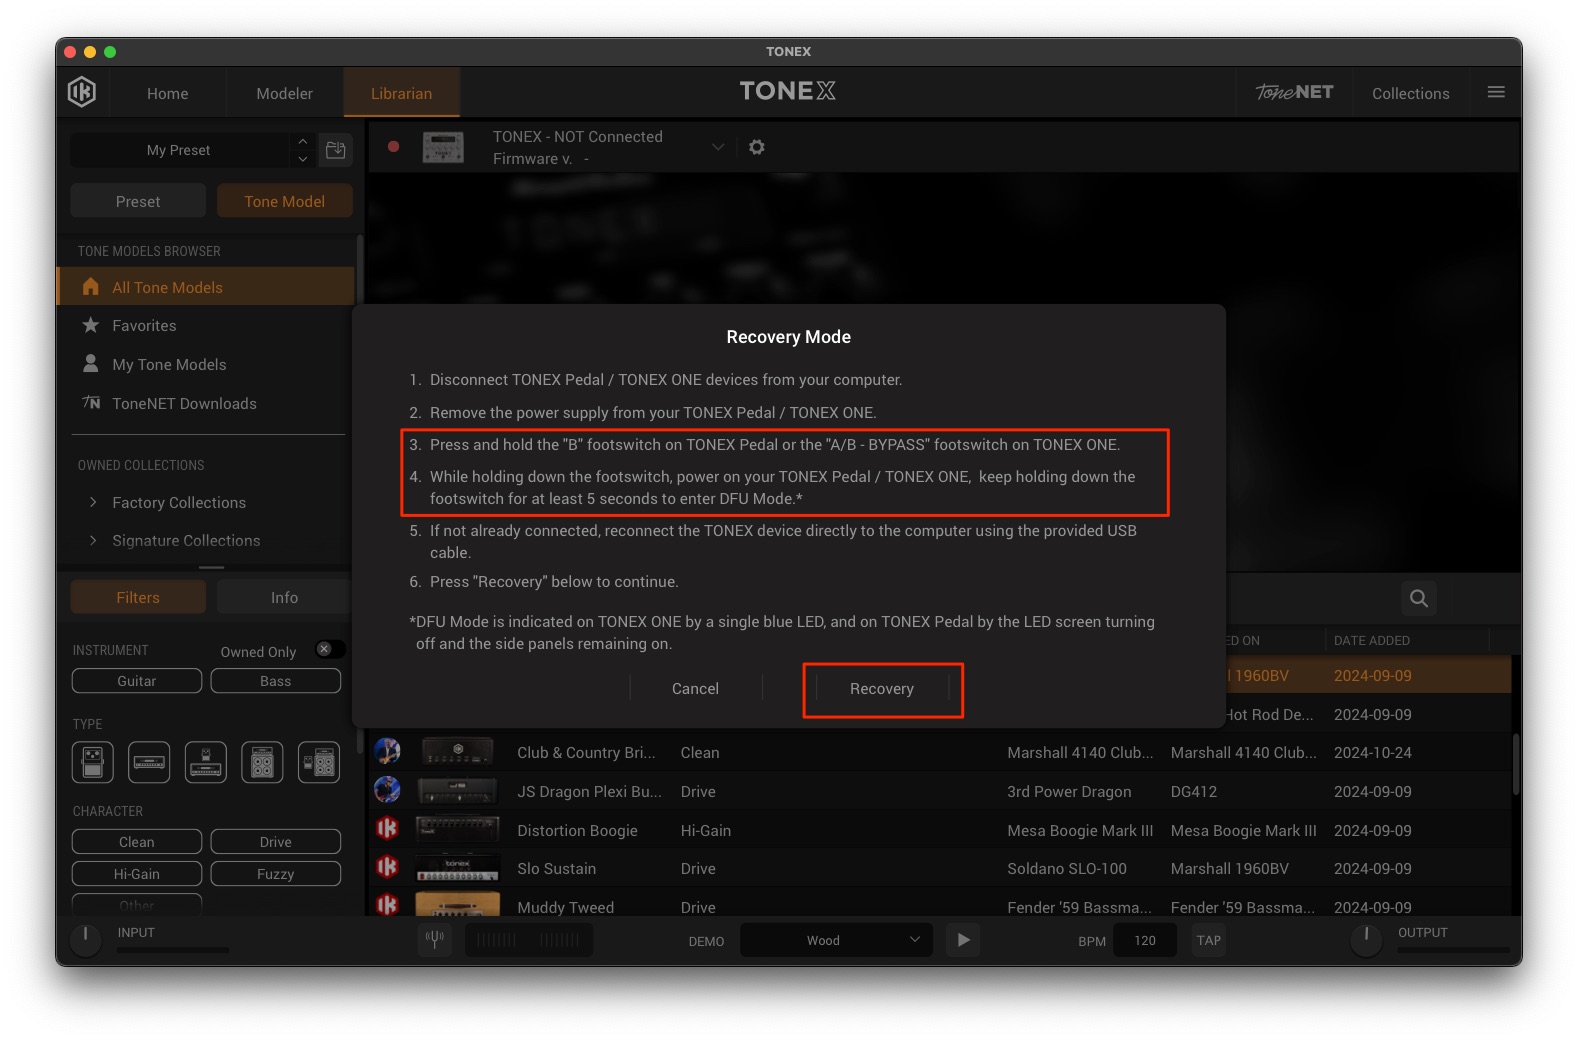Open the My Preset selector
Viewport: 1578px width, 1040px height.
click(179, 150)
